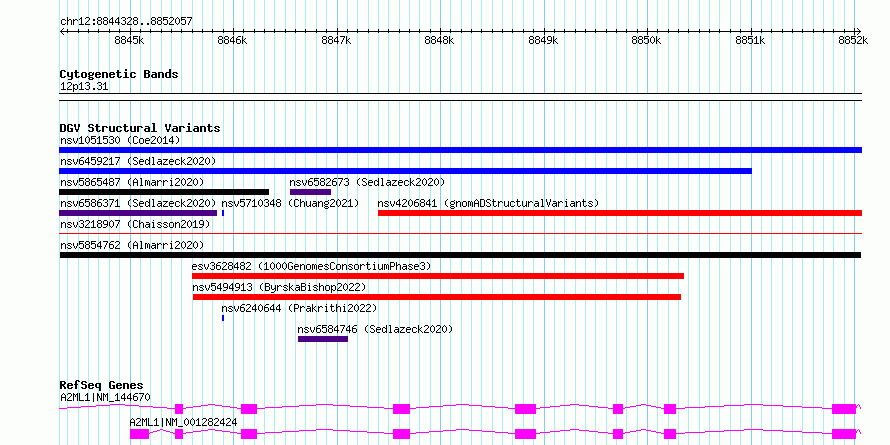Select the 12p13.31 band label
The height and width of the screenshot is (445, 890).
click(84, 87)
